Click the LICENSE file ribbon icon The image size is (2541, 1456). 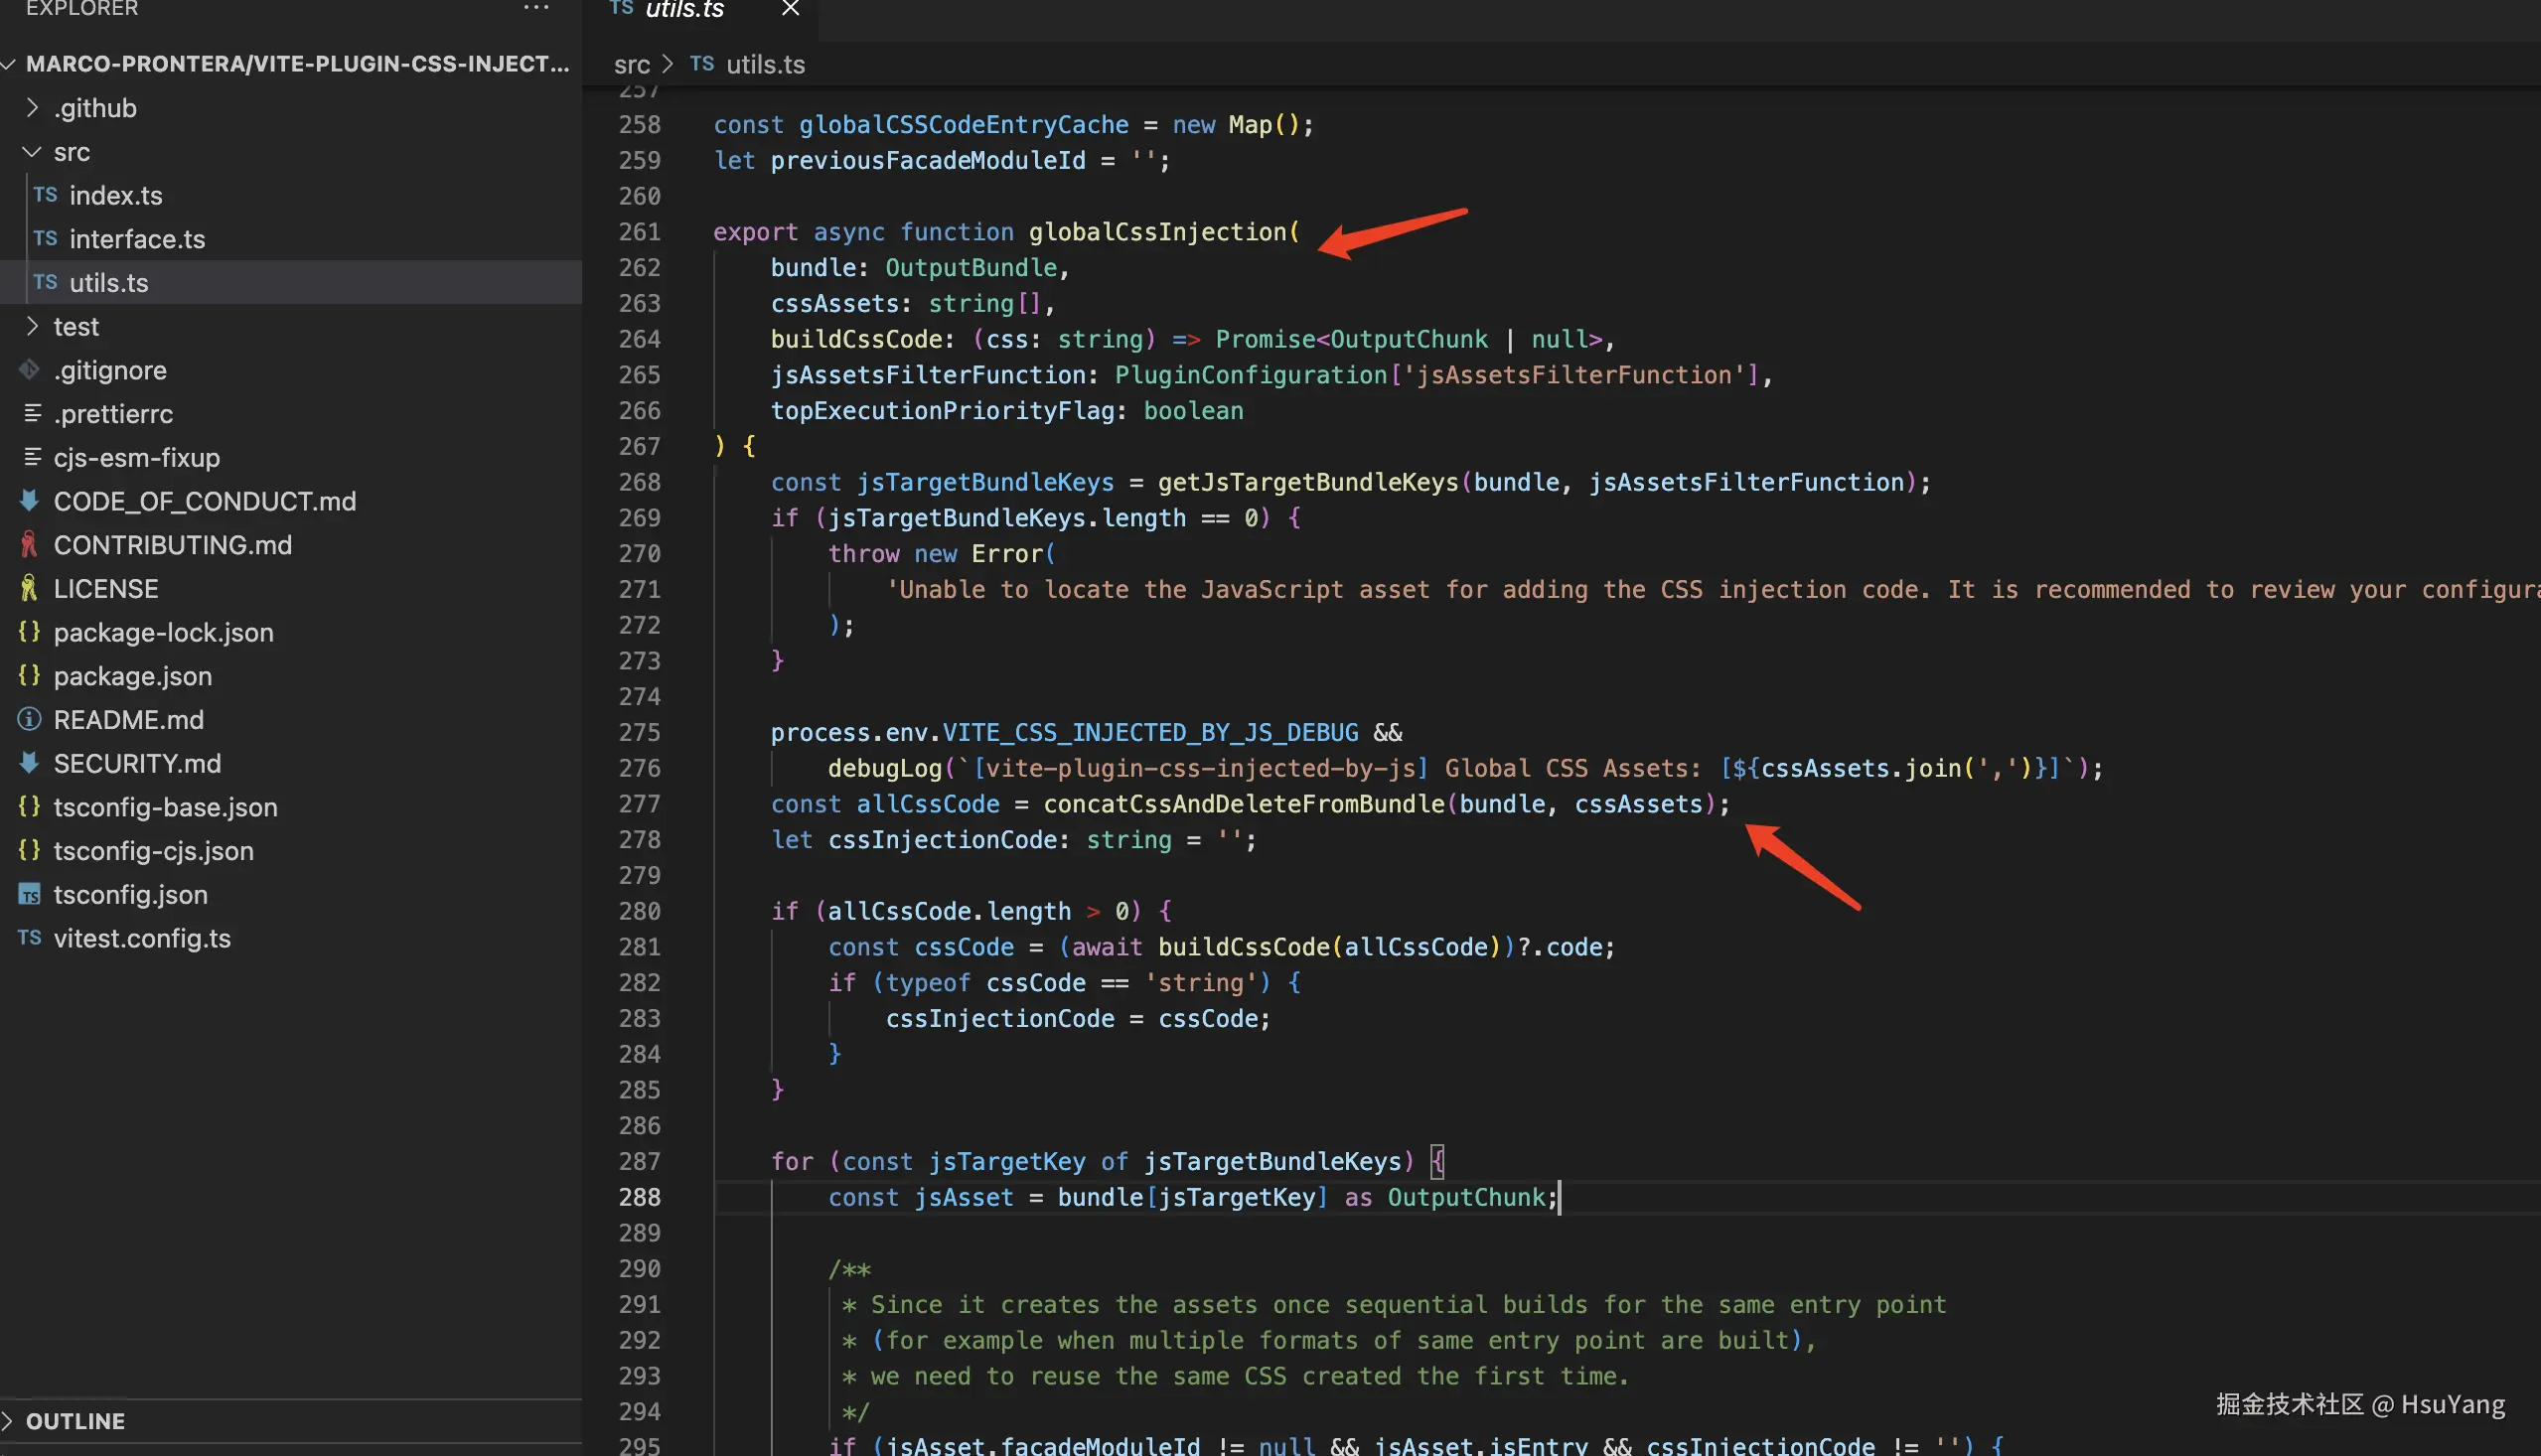(29, 588)
